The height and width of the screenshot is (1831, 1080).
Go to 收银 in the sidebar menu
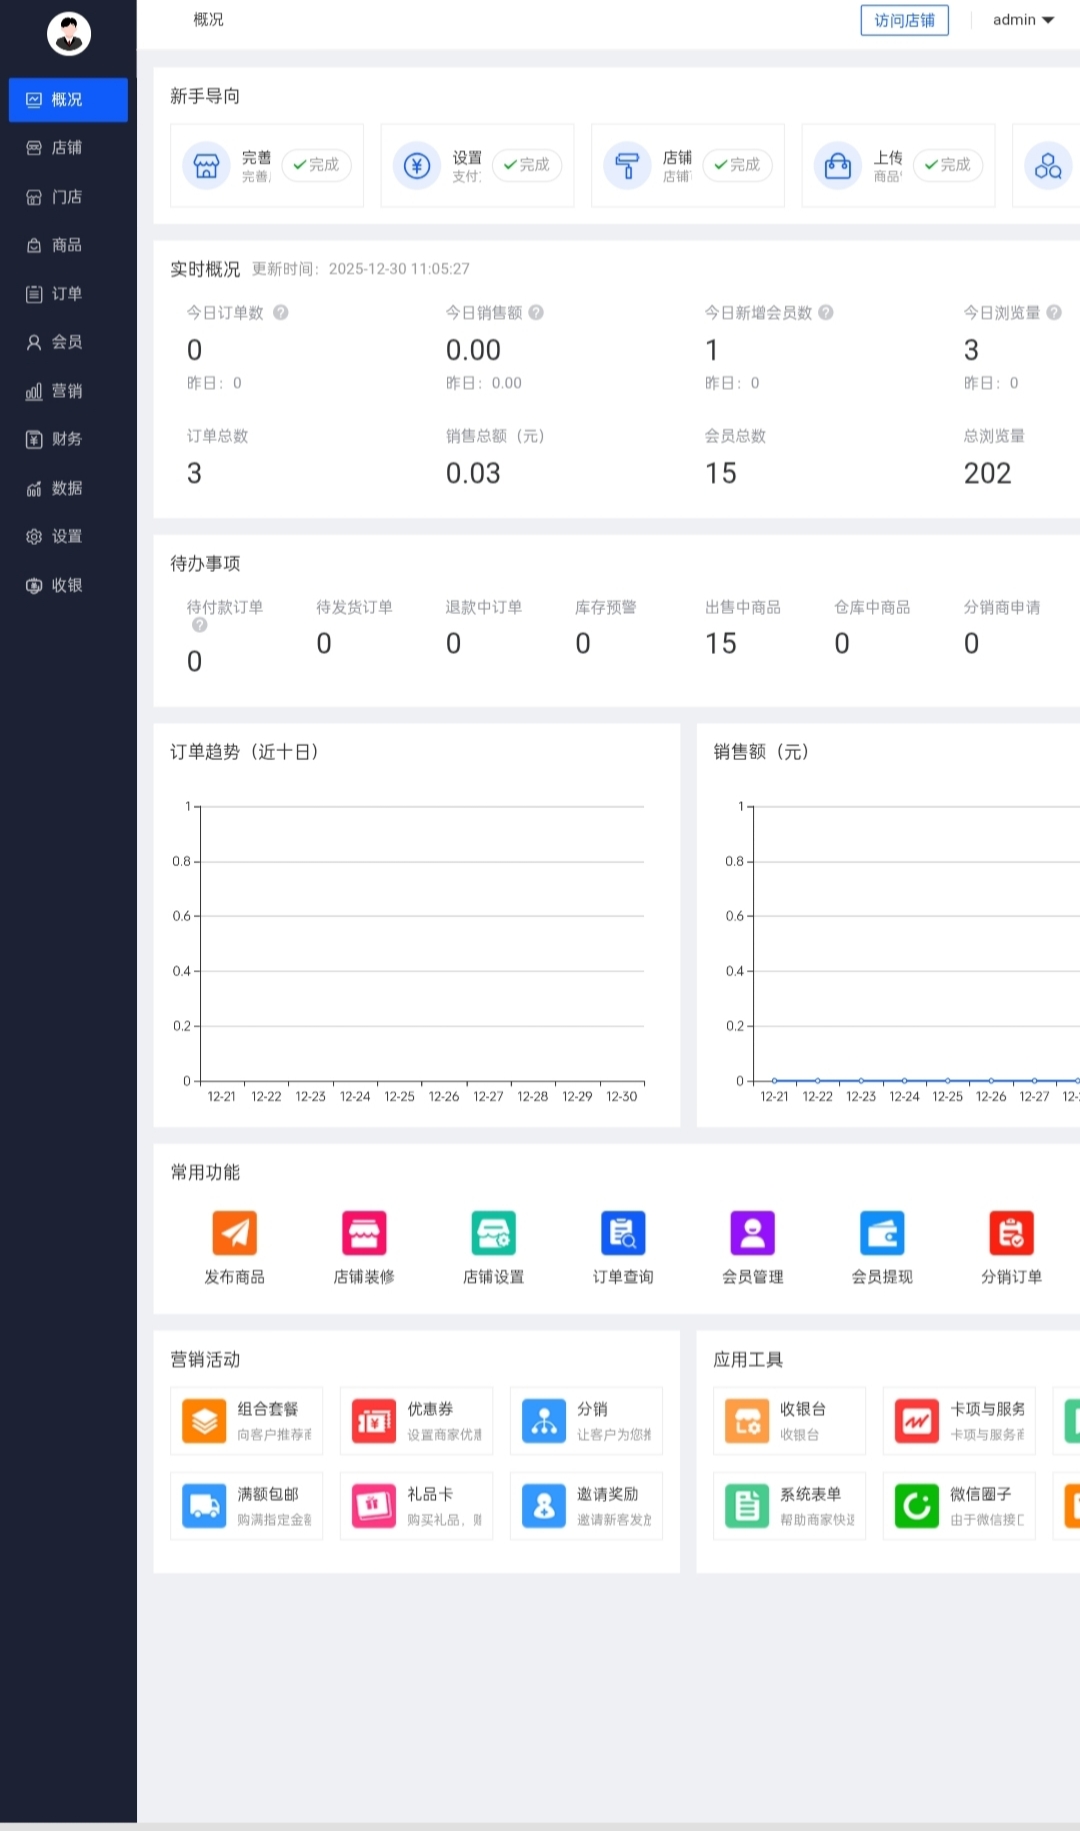68,585
